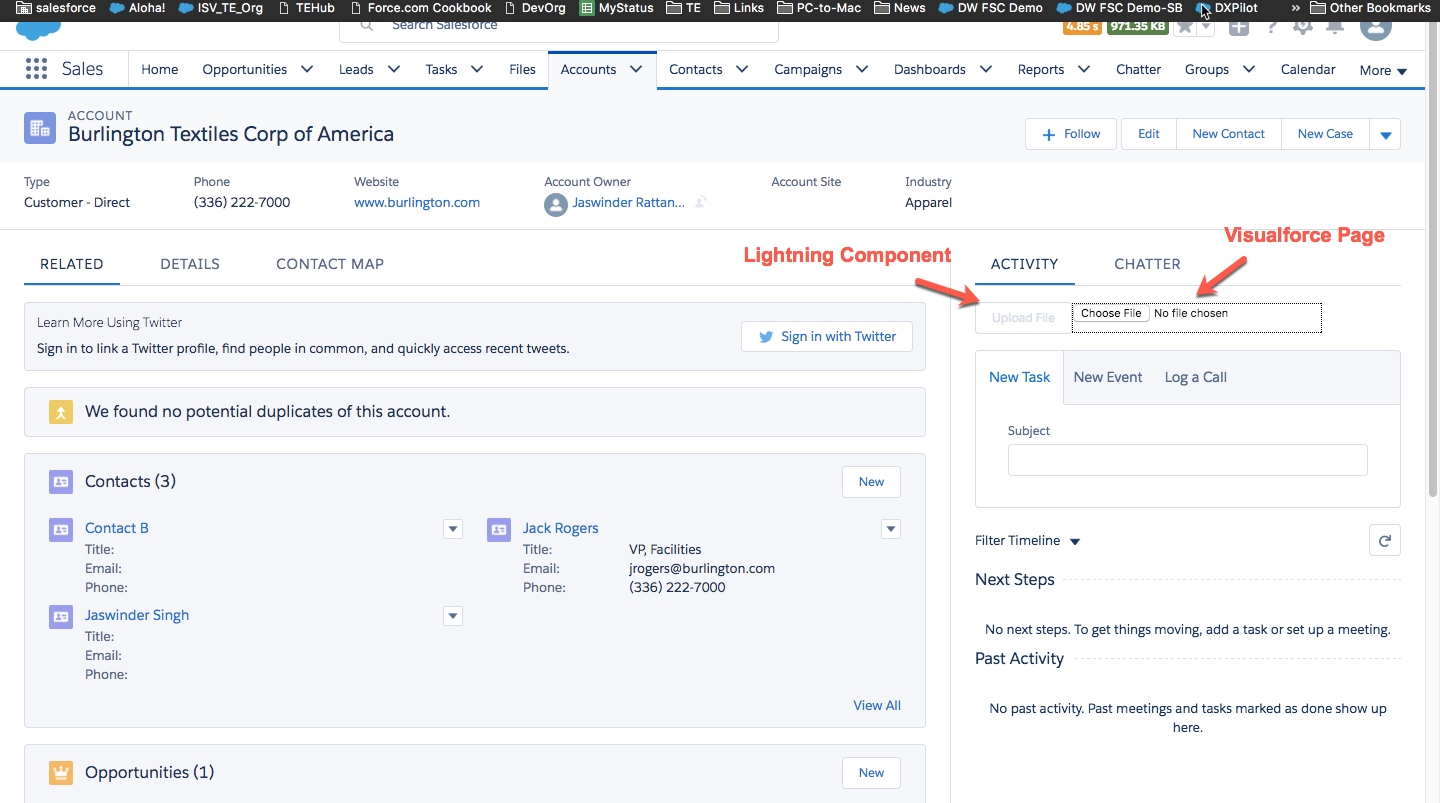Switch to the DETAILS tab
Screen dimensions: 1440x803
point(190,264)
